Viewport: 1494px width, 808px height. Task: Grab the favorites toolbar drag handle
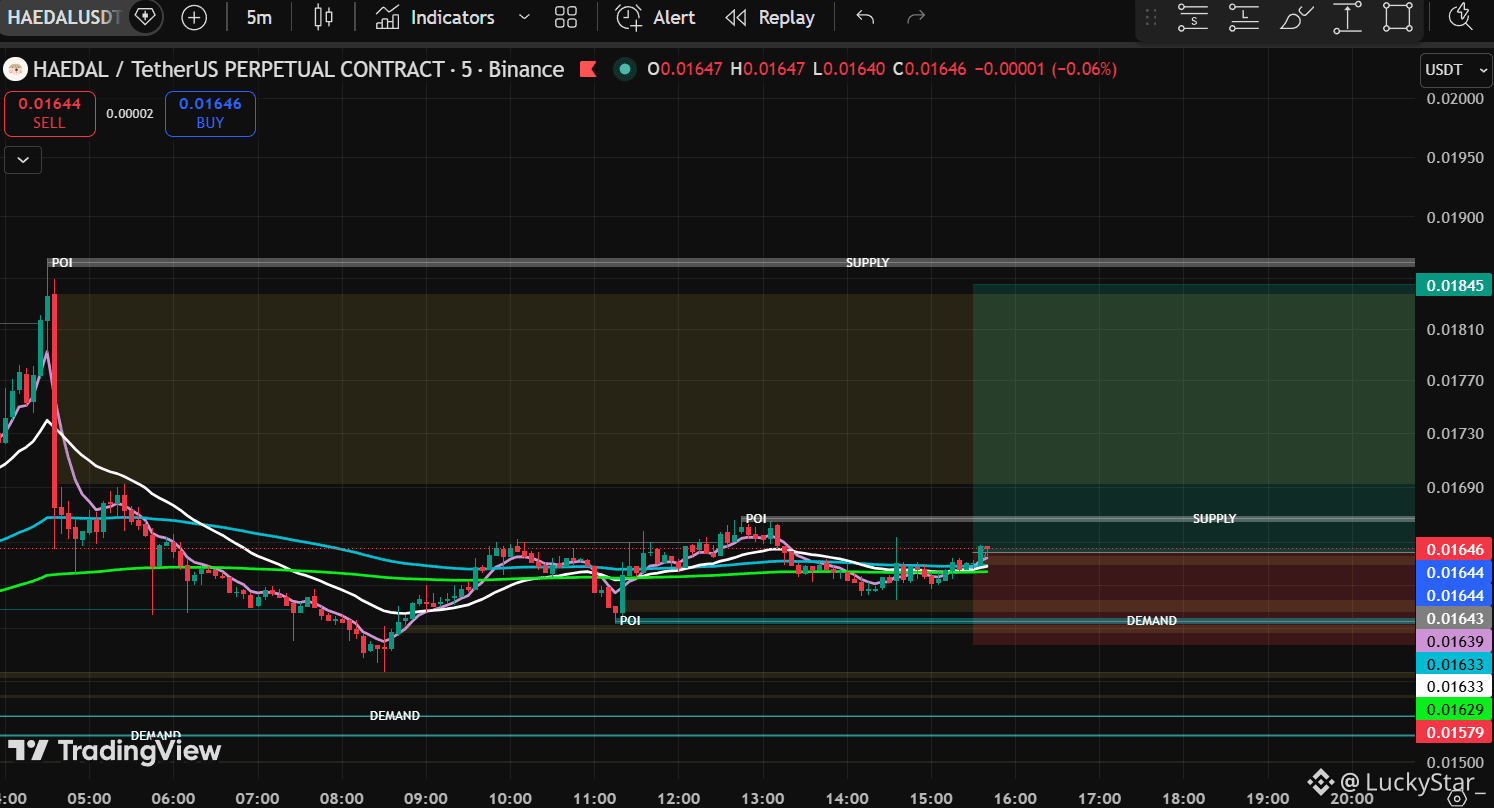[1151, 17]
